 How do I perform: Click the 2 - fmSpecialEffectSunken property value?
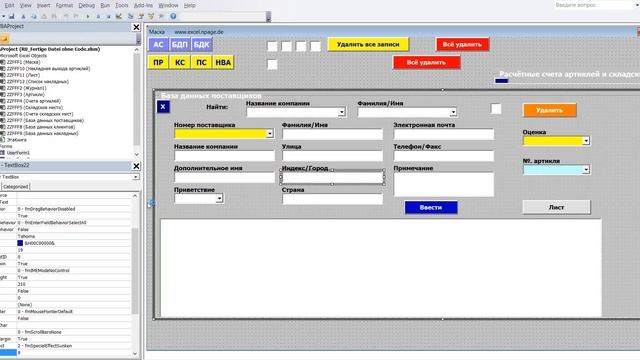pos(73,346)
